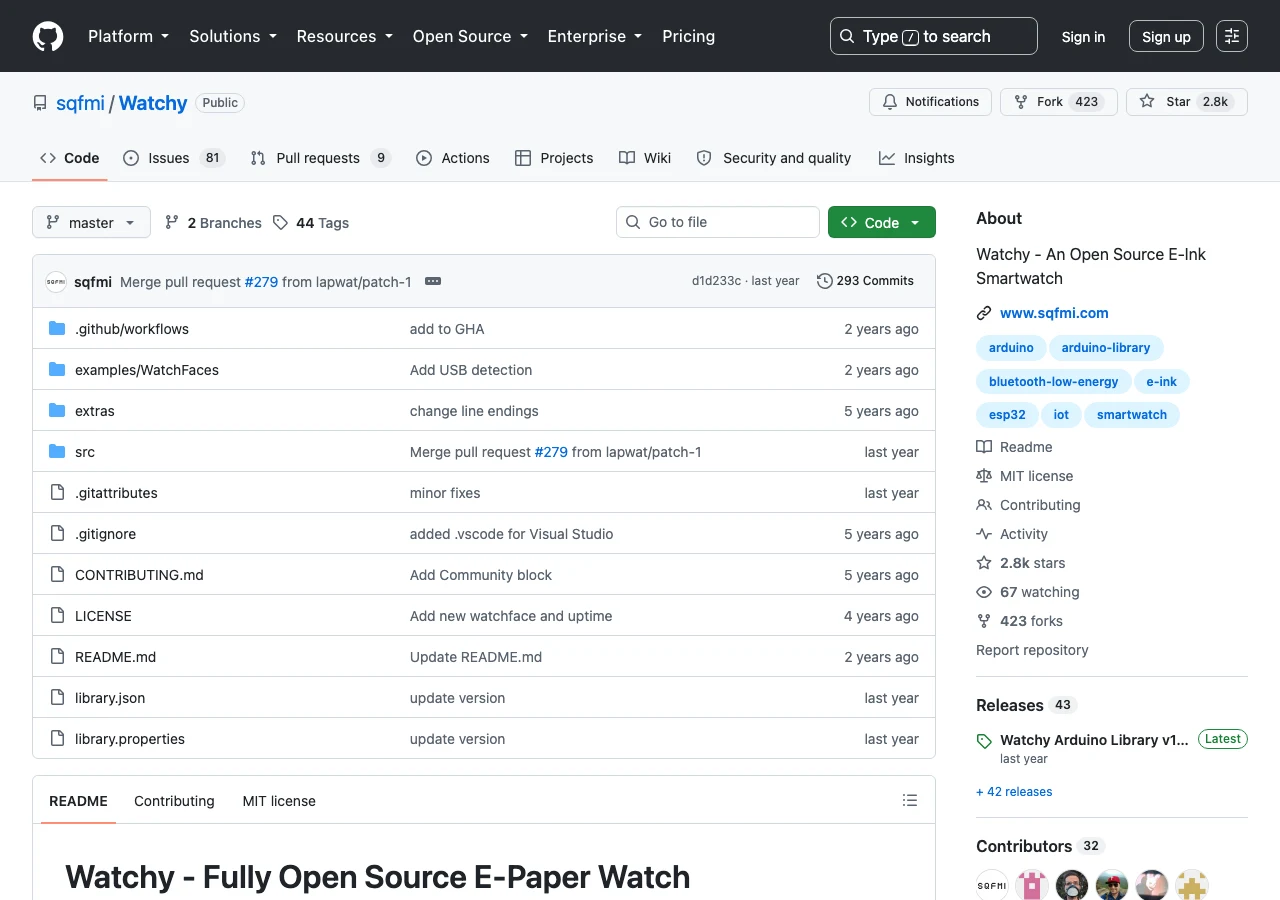1280x900 pixels.
Task: Open the Pull requests tab
Action: [320, 158]
